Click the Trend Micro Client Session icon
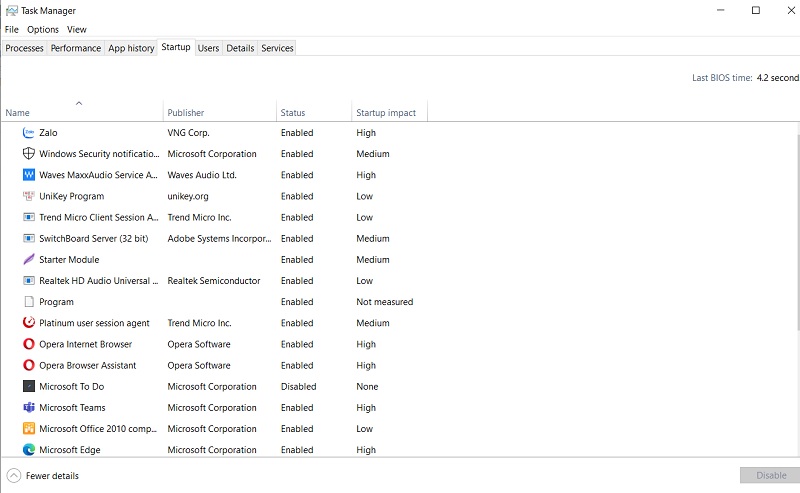The height and width of the screenshot is (493, 800). [29, 217]
